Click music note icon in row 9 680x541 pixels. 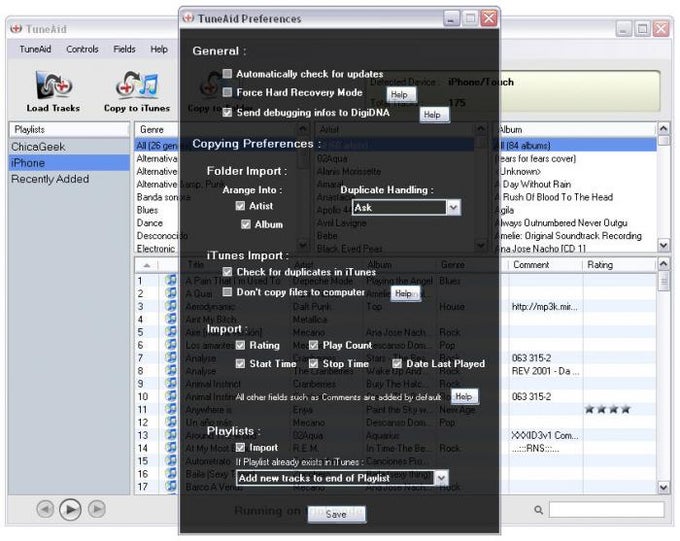coord(170,384)
